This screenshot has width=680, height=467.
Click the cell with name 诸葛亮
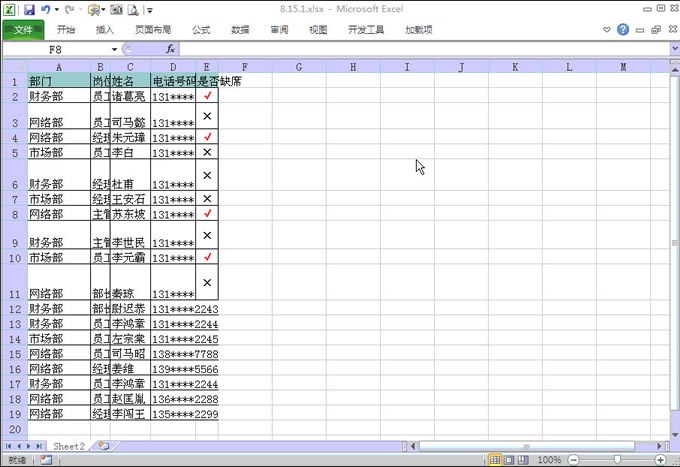coord(131,96)
